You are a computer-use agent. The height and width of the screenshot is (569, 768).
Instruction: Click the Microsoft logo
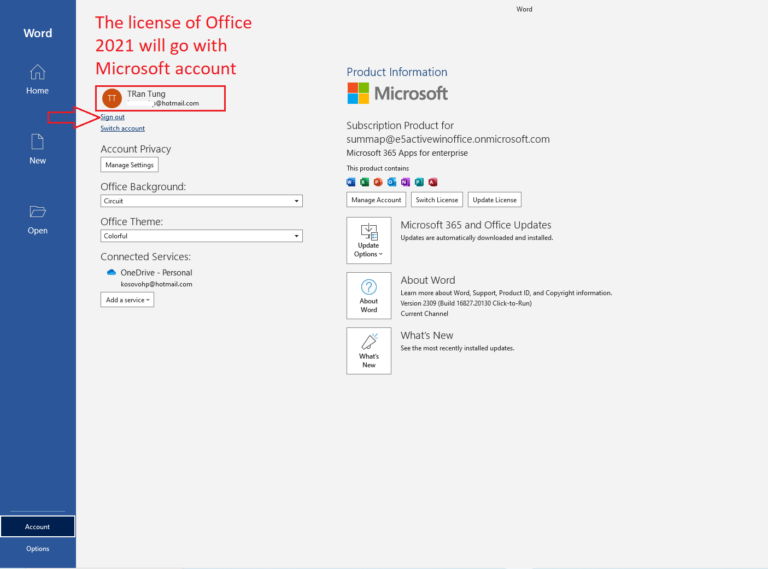click(397, 93)
